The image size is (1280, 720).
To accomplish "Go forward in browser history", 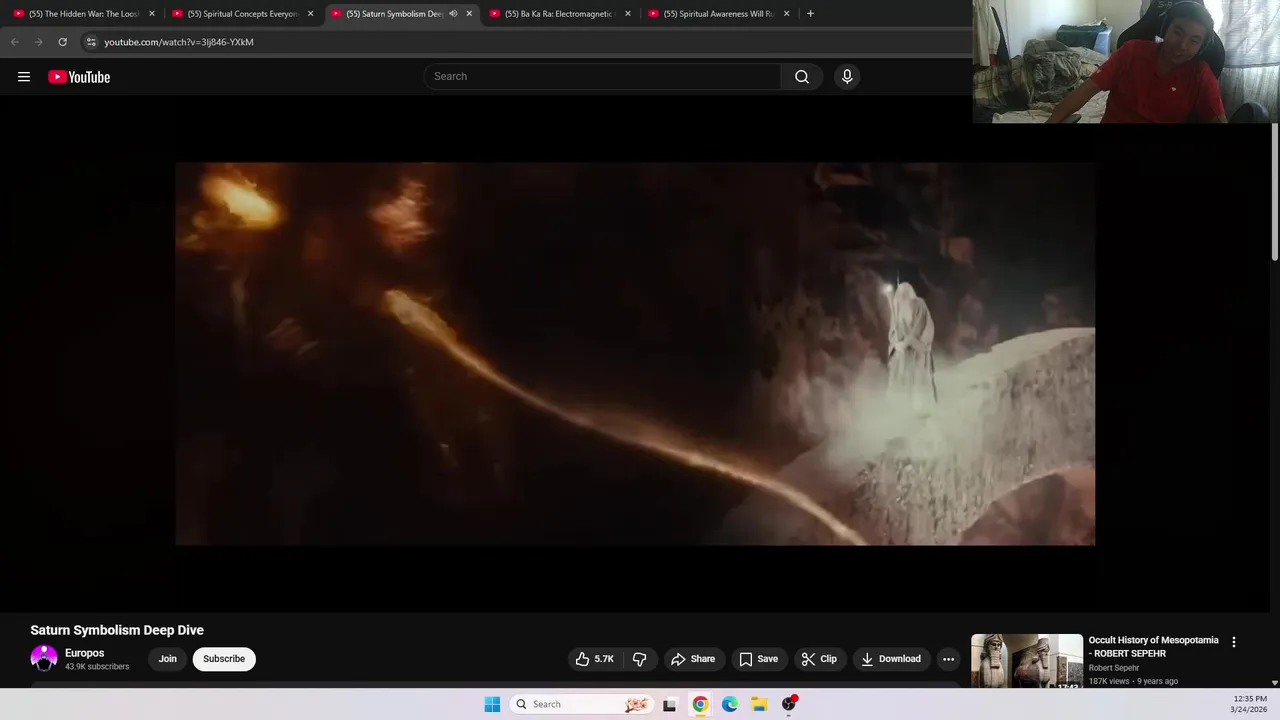I will tap(38, 42).
